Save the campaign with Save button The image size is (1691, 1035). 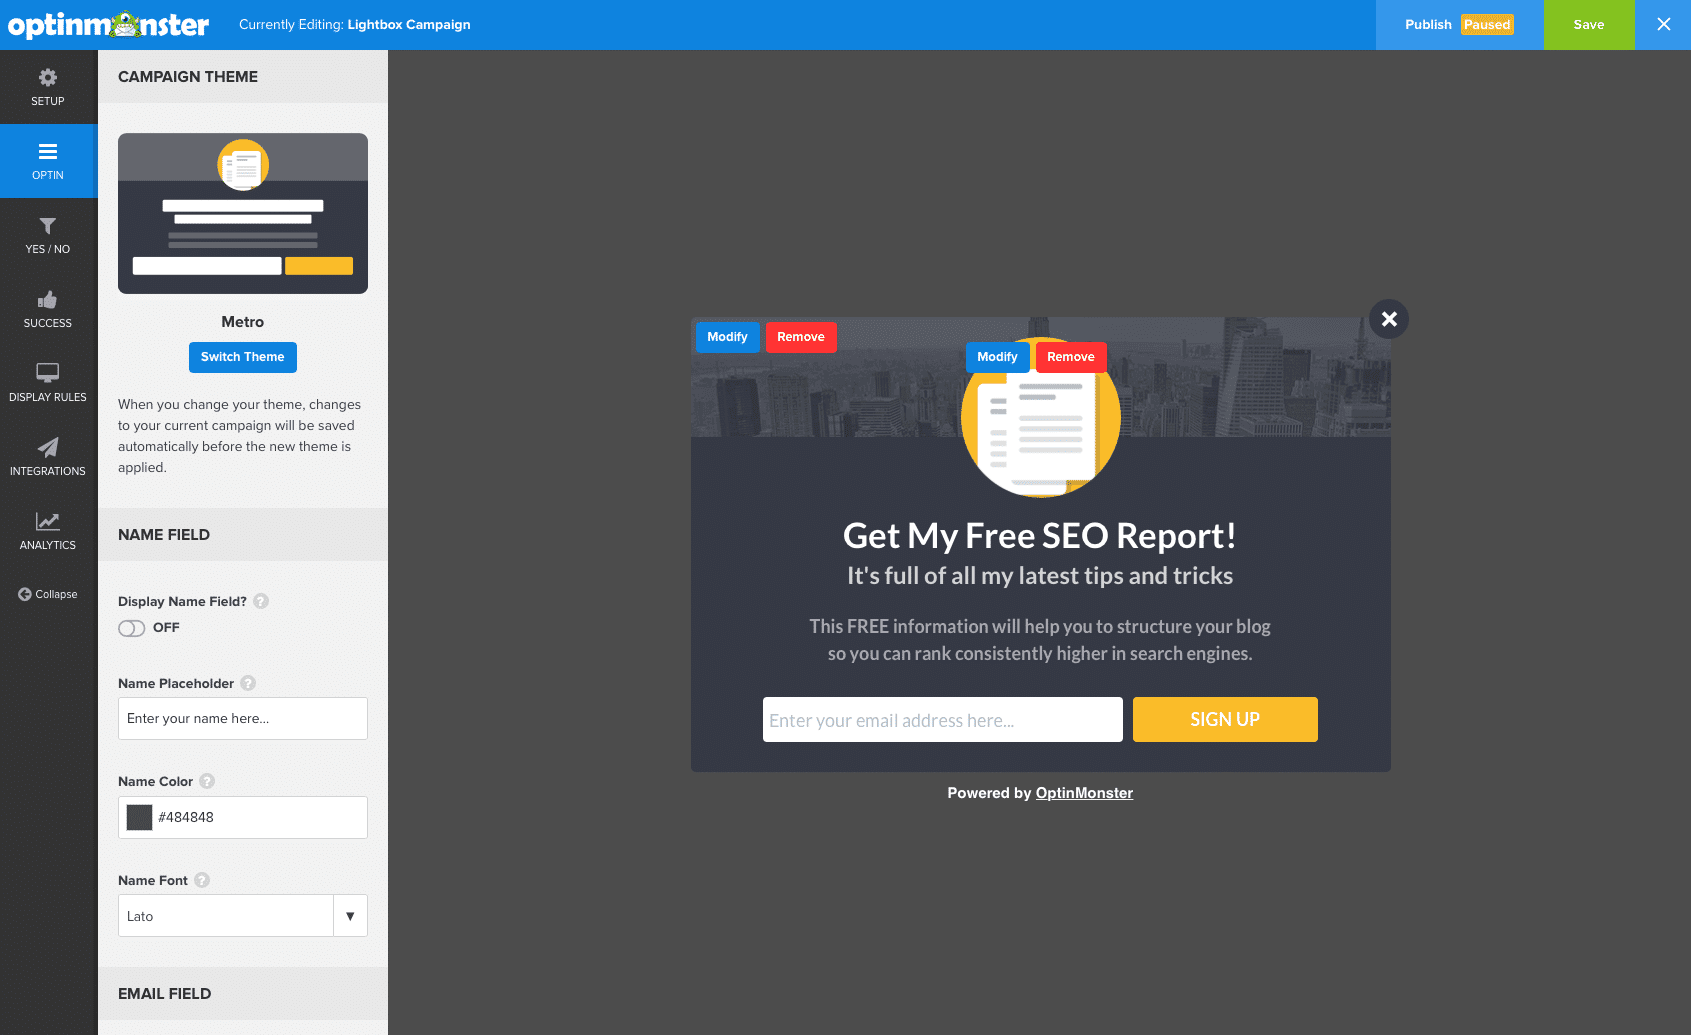click(1588, 25)
